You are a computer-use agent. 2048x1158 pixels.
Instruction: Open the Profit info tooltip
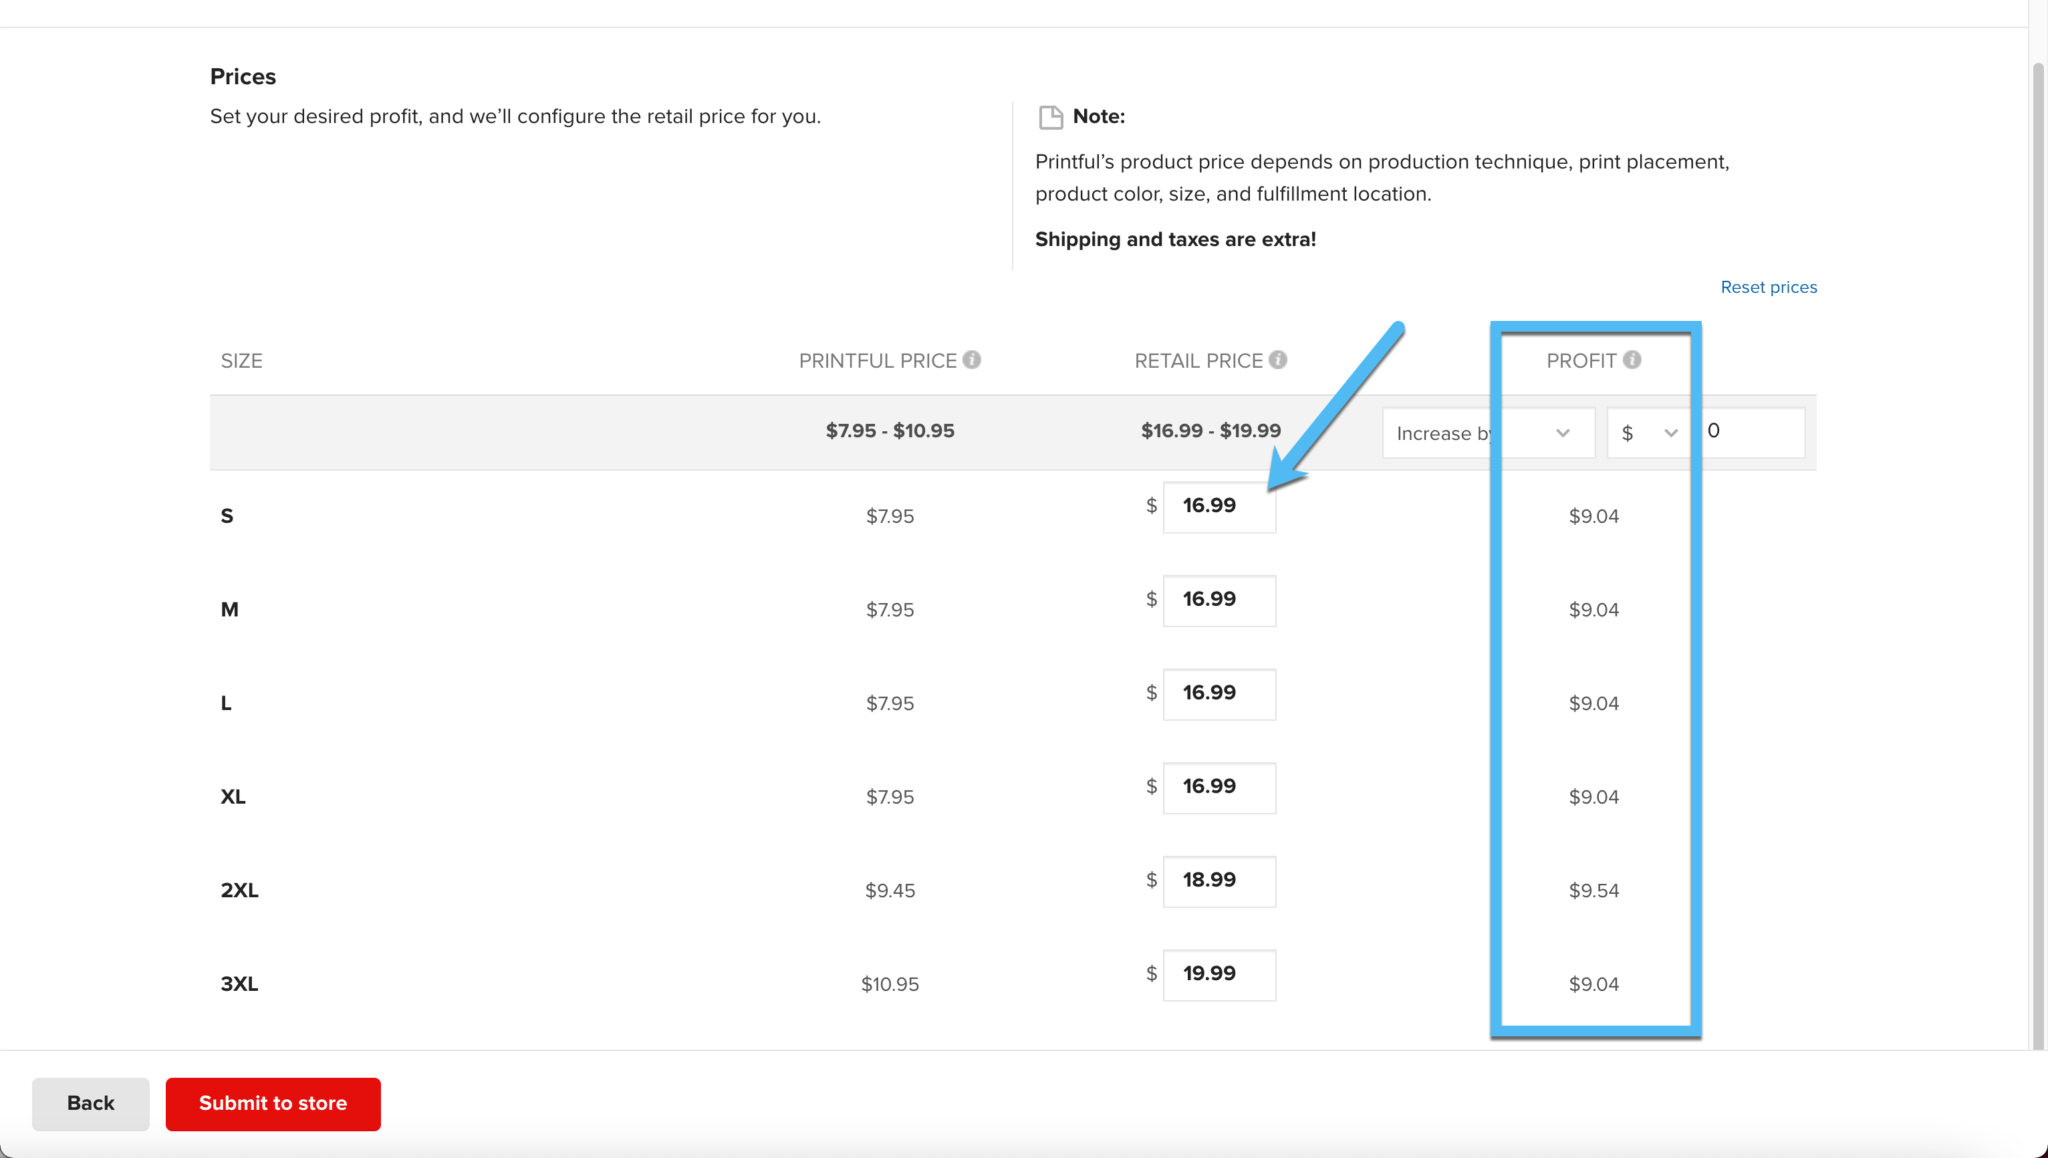(1633, 360)
